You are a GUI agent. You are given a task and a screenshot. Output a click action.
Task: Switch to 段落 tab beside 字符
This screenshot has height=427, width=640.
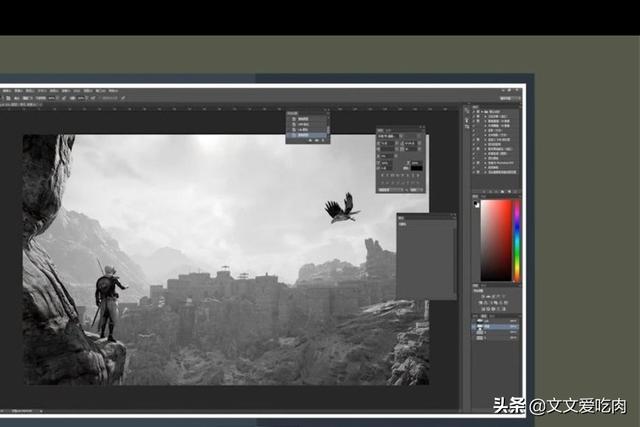pos(389,130)
